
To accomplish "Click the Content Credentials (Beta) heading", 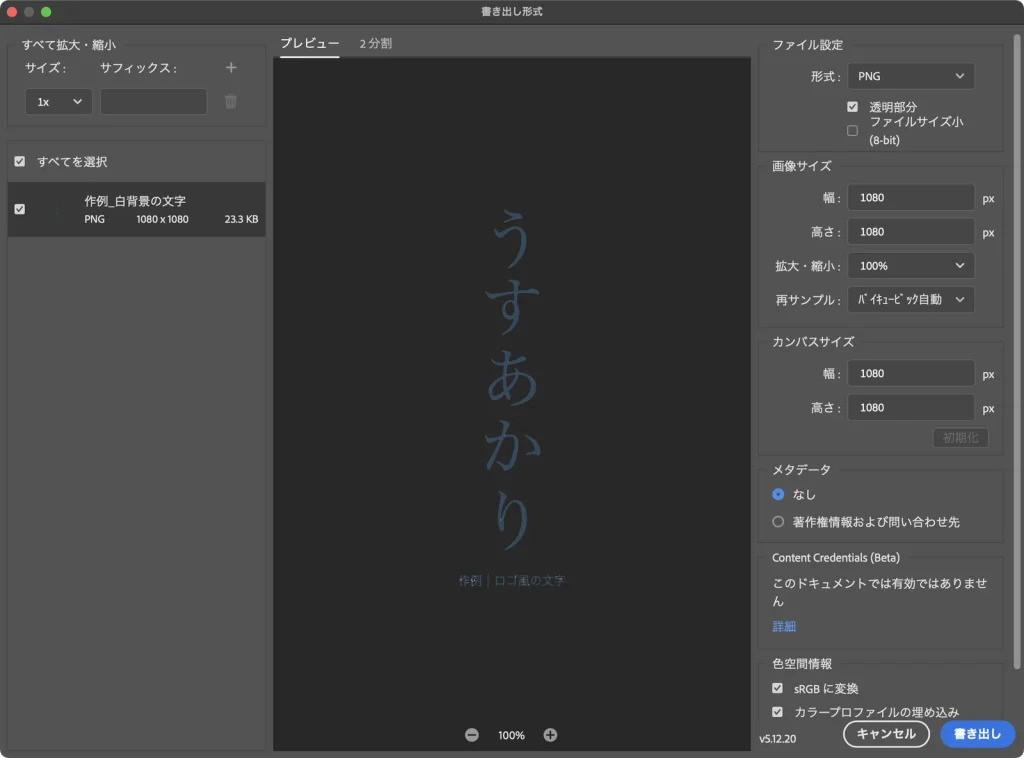I will coord(836,558).
